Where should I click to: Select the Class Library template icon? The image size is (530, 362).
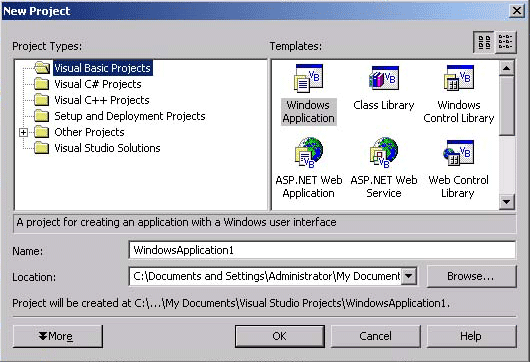tap(384, 78)
